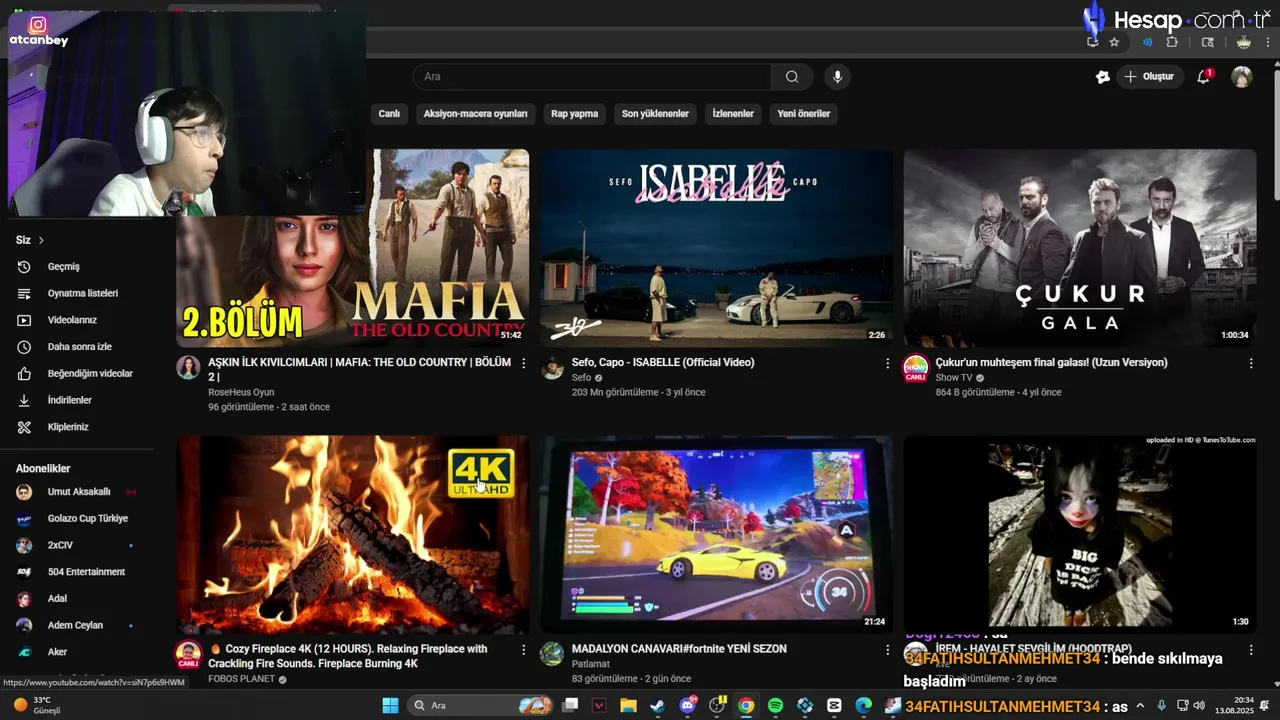This screenshot has width=1280, height=720.
Task: Click the badge icon left of Oluştur
Action: click(x=1103, y=77)
